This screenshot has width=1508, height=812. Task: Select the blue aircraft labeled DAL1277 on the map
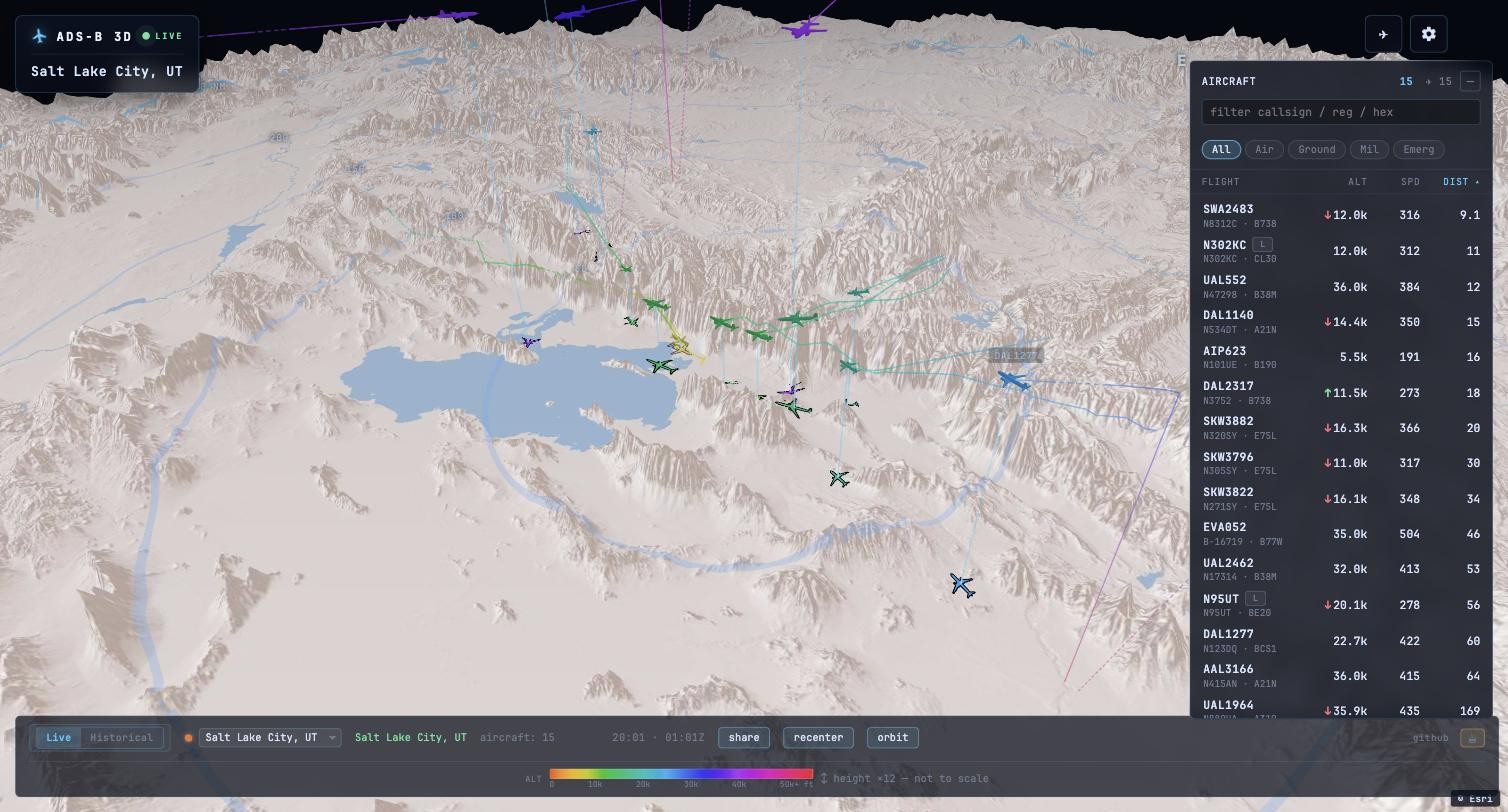click(x=1013, y=380)
